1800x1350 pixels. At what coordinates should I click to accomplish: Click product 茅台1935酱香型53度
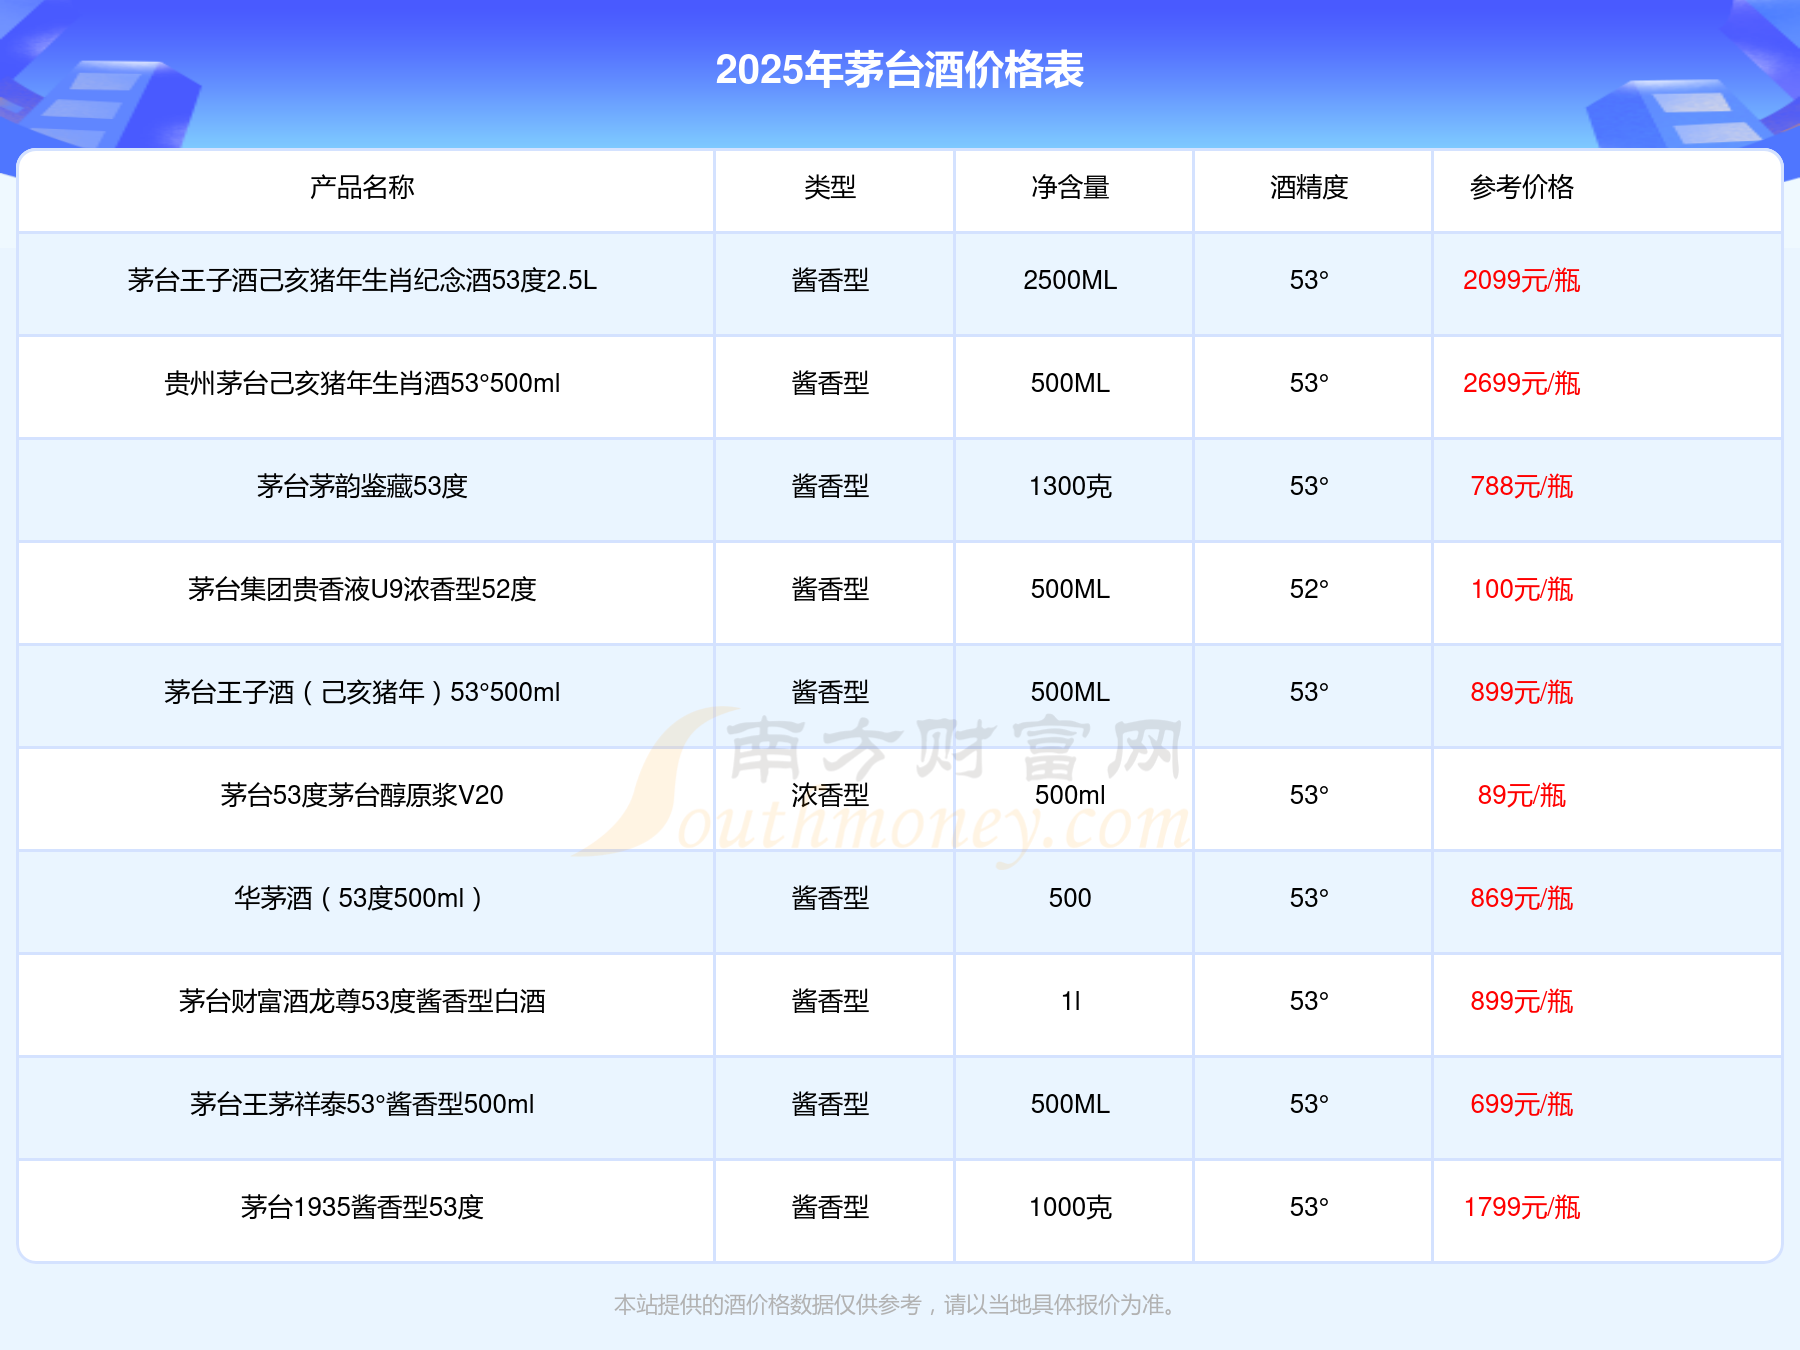coord(362,1207)
